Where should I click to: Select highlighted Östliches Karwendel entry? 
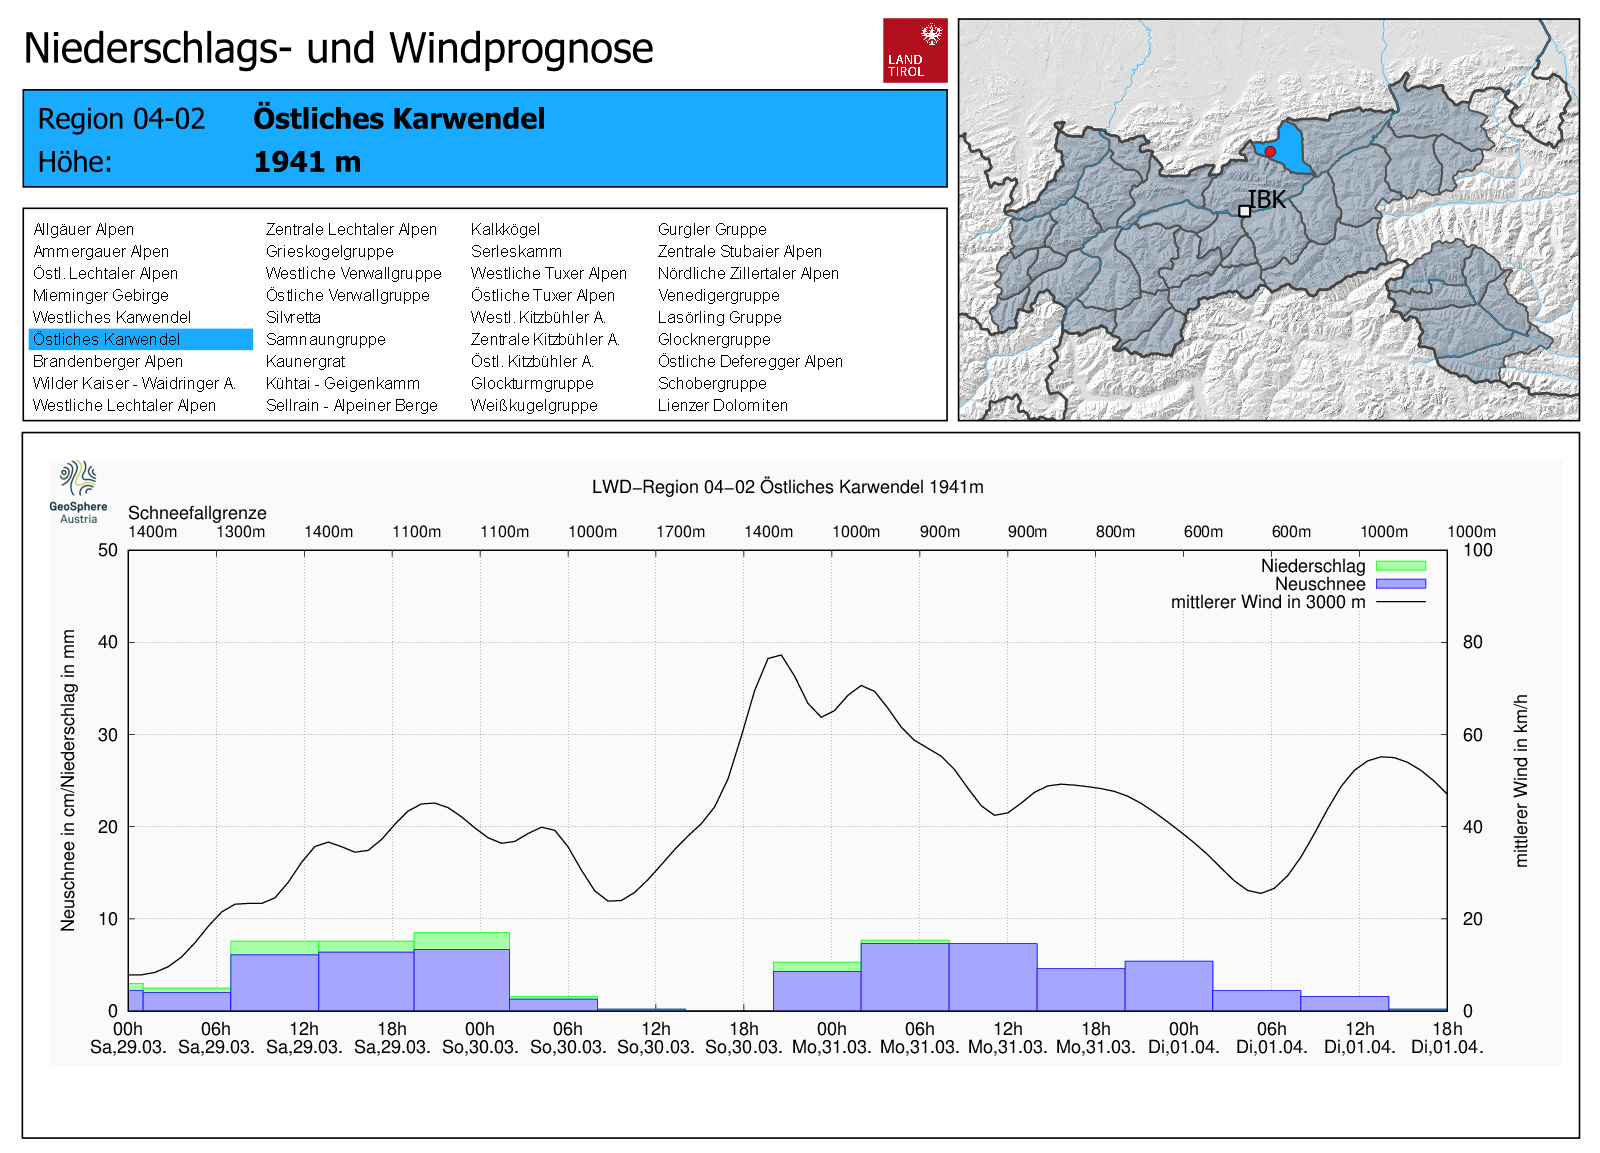tap(107, 340)
